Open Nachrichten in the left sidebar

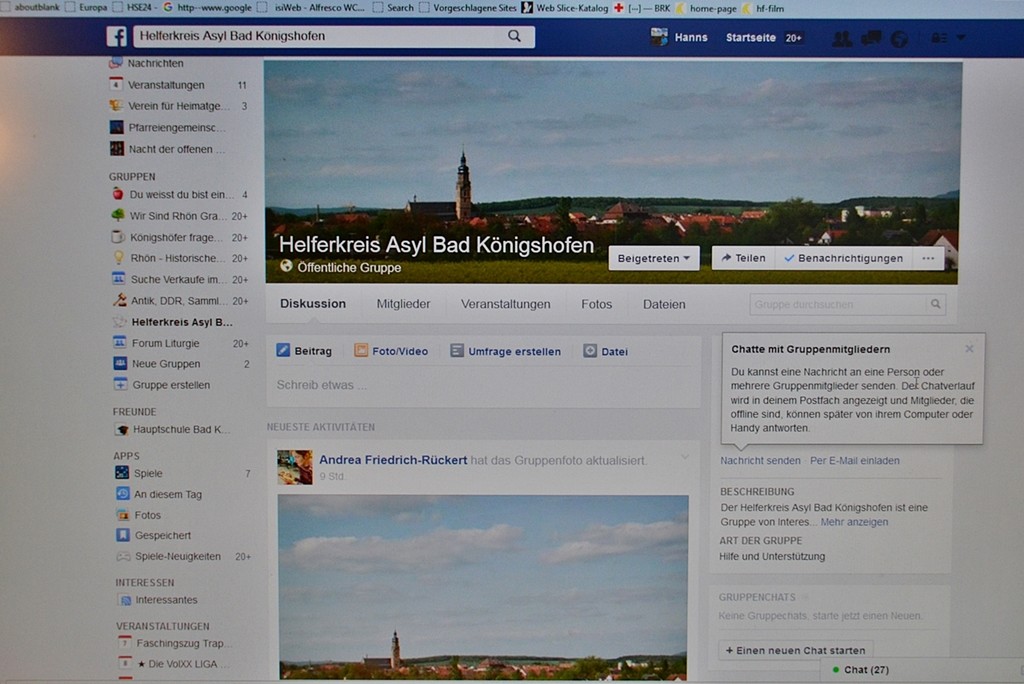click(155, 63)
